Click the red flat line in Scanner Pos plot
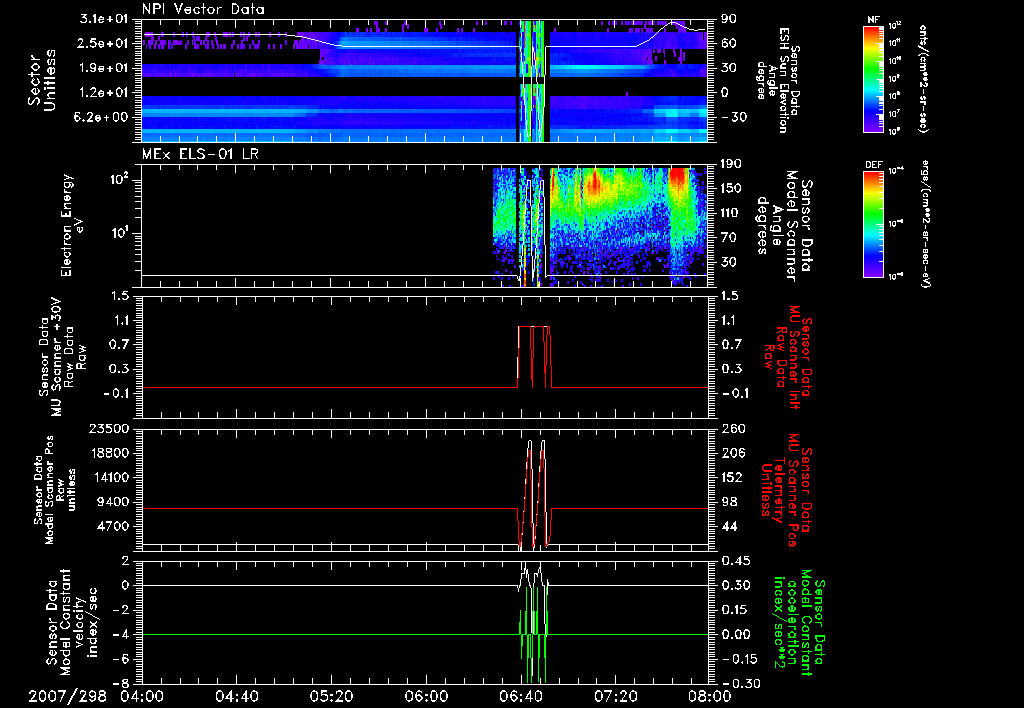Viewport: 1024px width, 708px height. tap(300, 509)
